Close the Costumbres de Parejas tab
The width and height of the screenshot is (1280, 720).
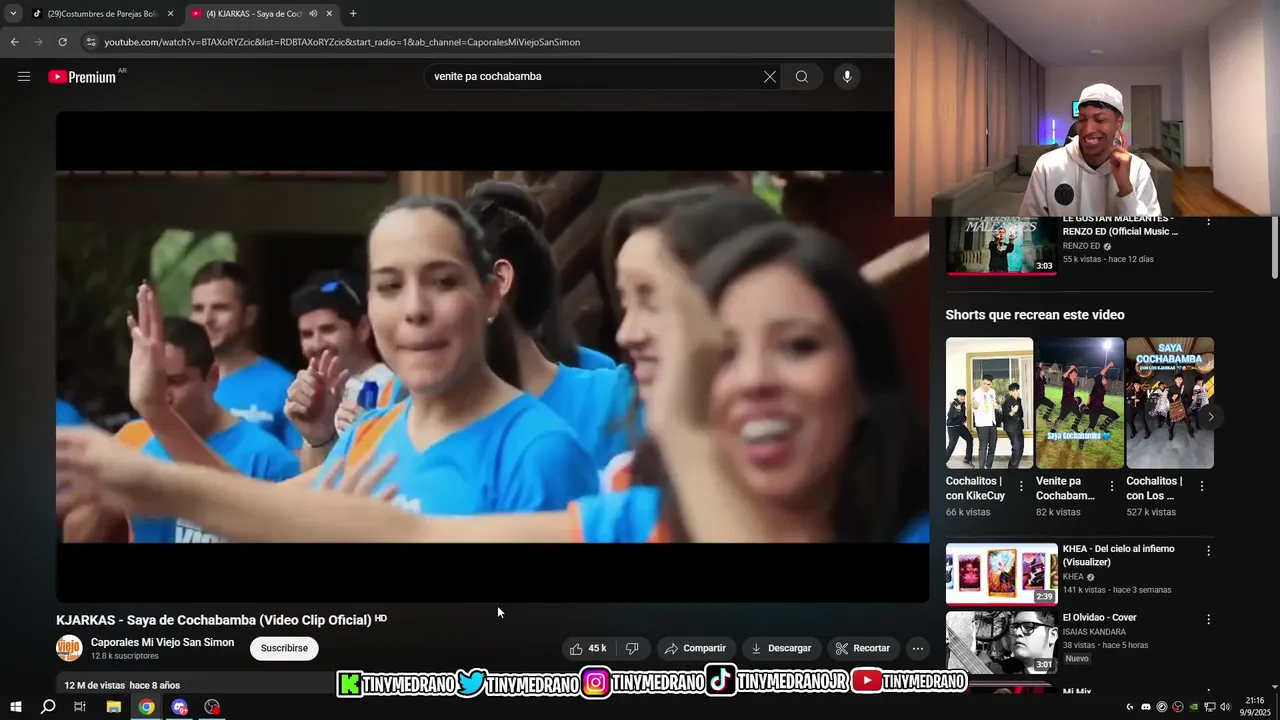pyautogui.click(x=170, y=13)
